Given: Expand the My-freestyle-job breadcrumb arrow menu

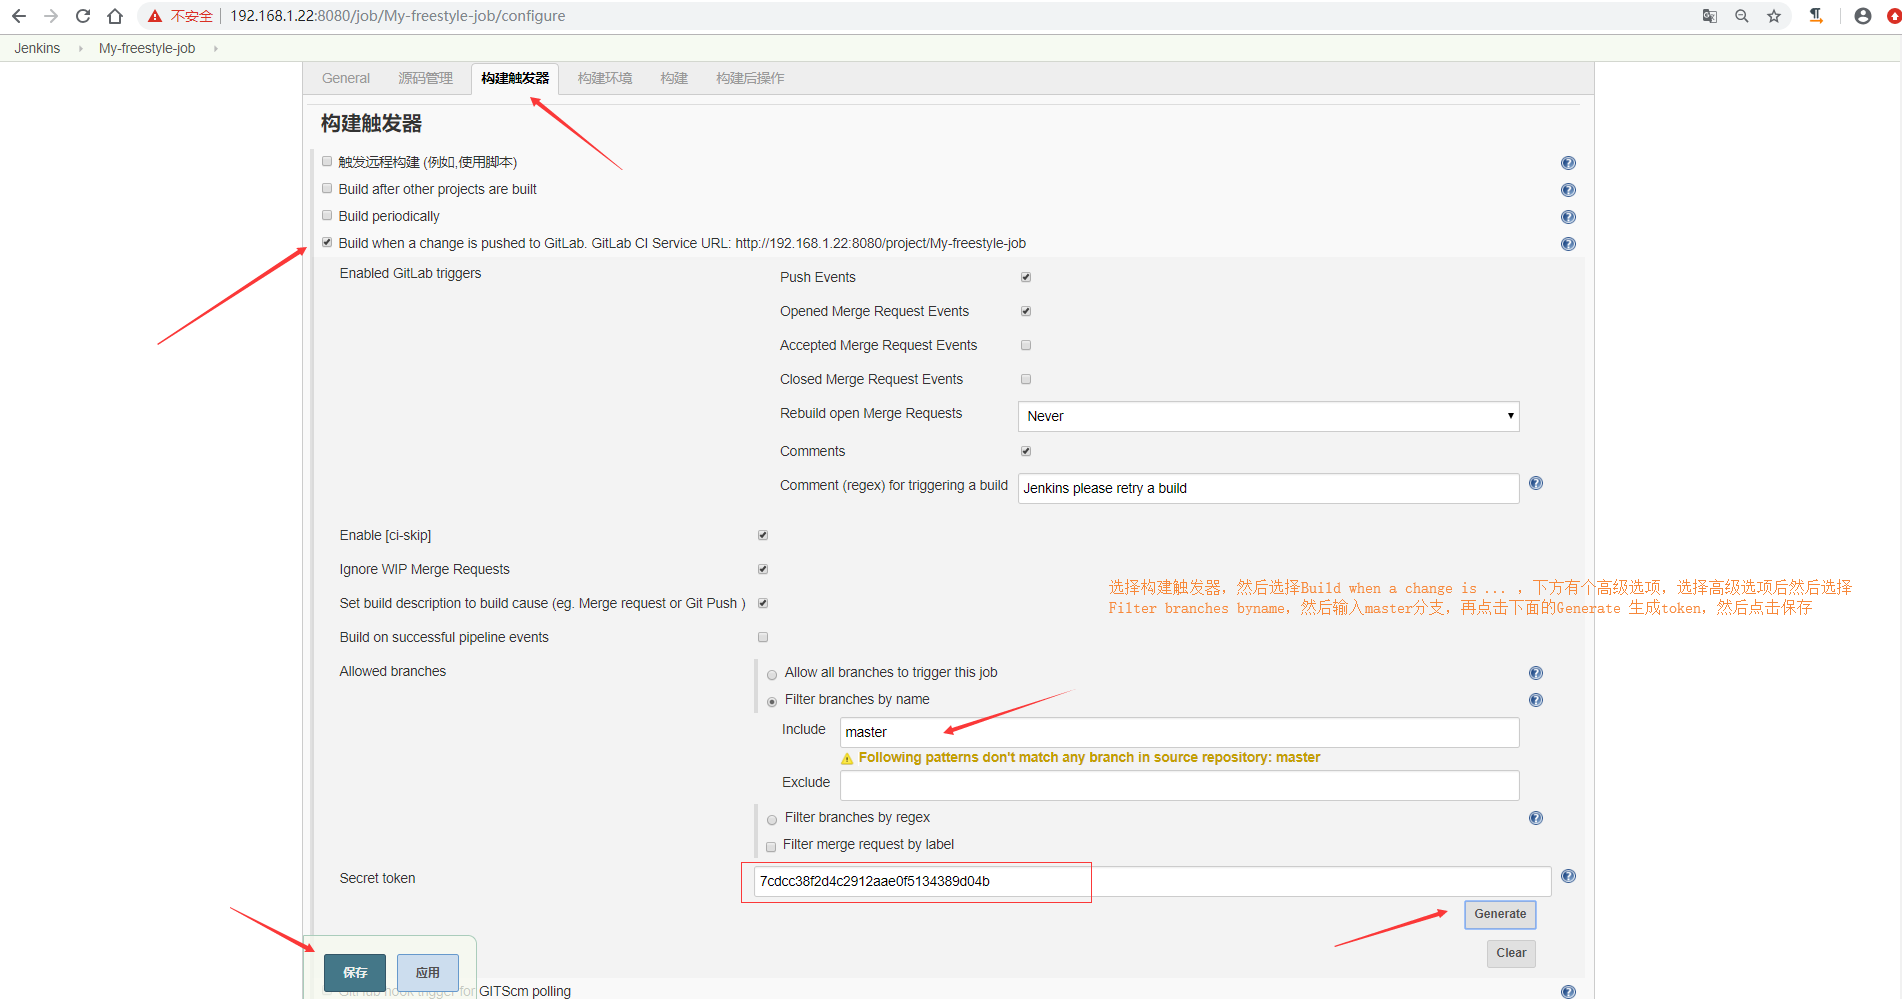Looking at the screenshot, I should coord(215,48).
